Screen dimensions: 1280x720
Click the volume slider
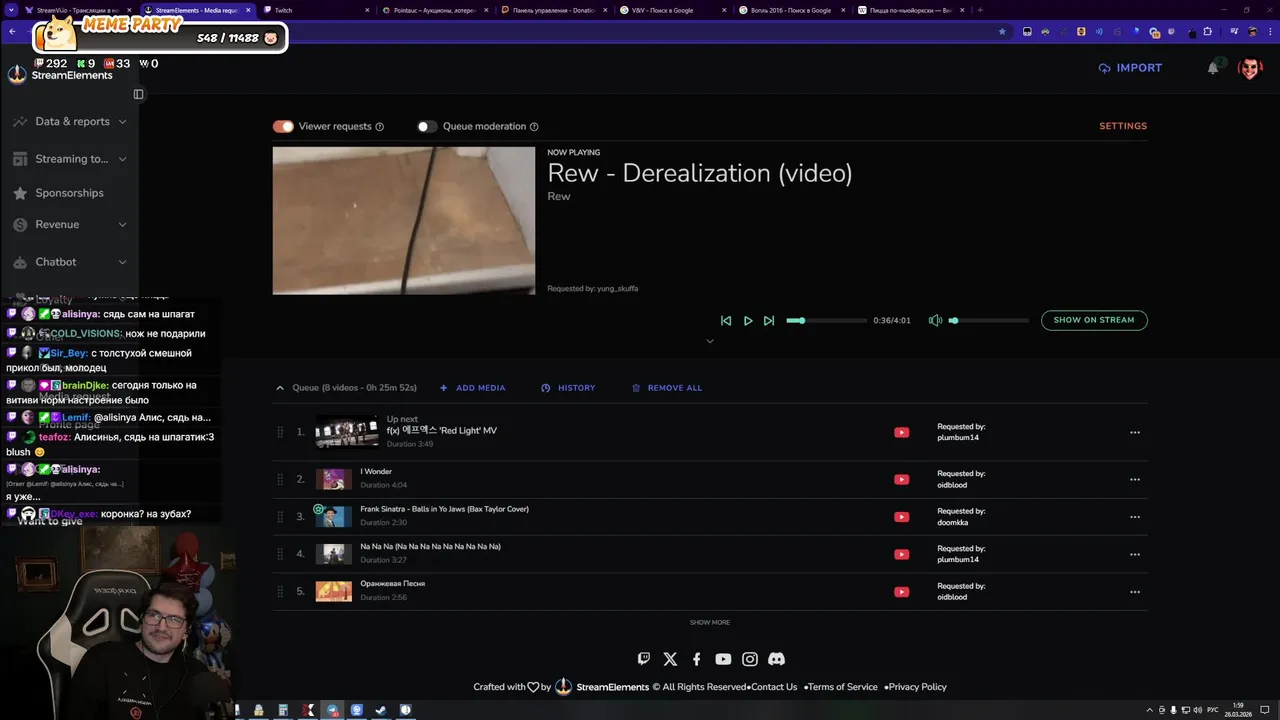[x=988, y=320]
